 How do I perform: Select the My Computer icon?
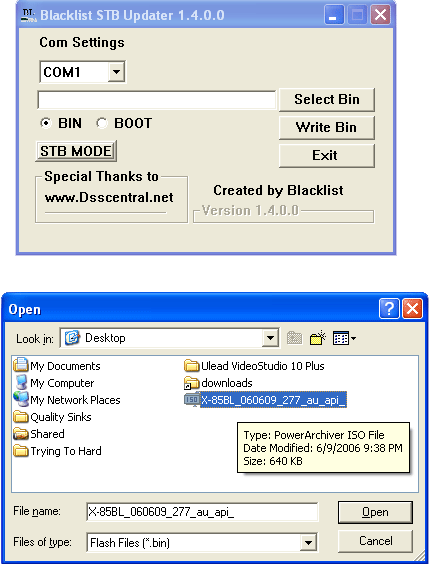pos(21,382)
